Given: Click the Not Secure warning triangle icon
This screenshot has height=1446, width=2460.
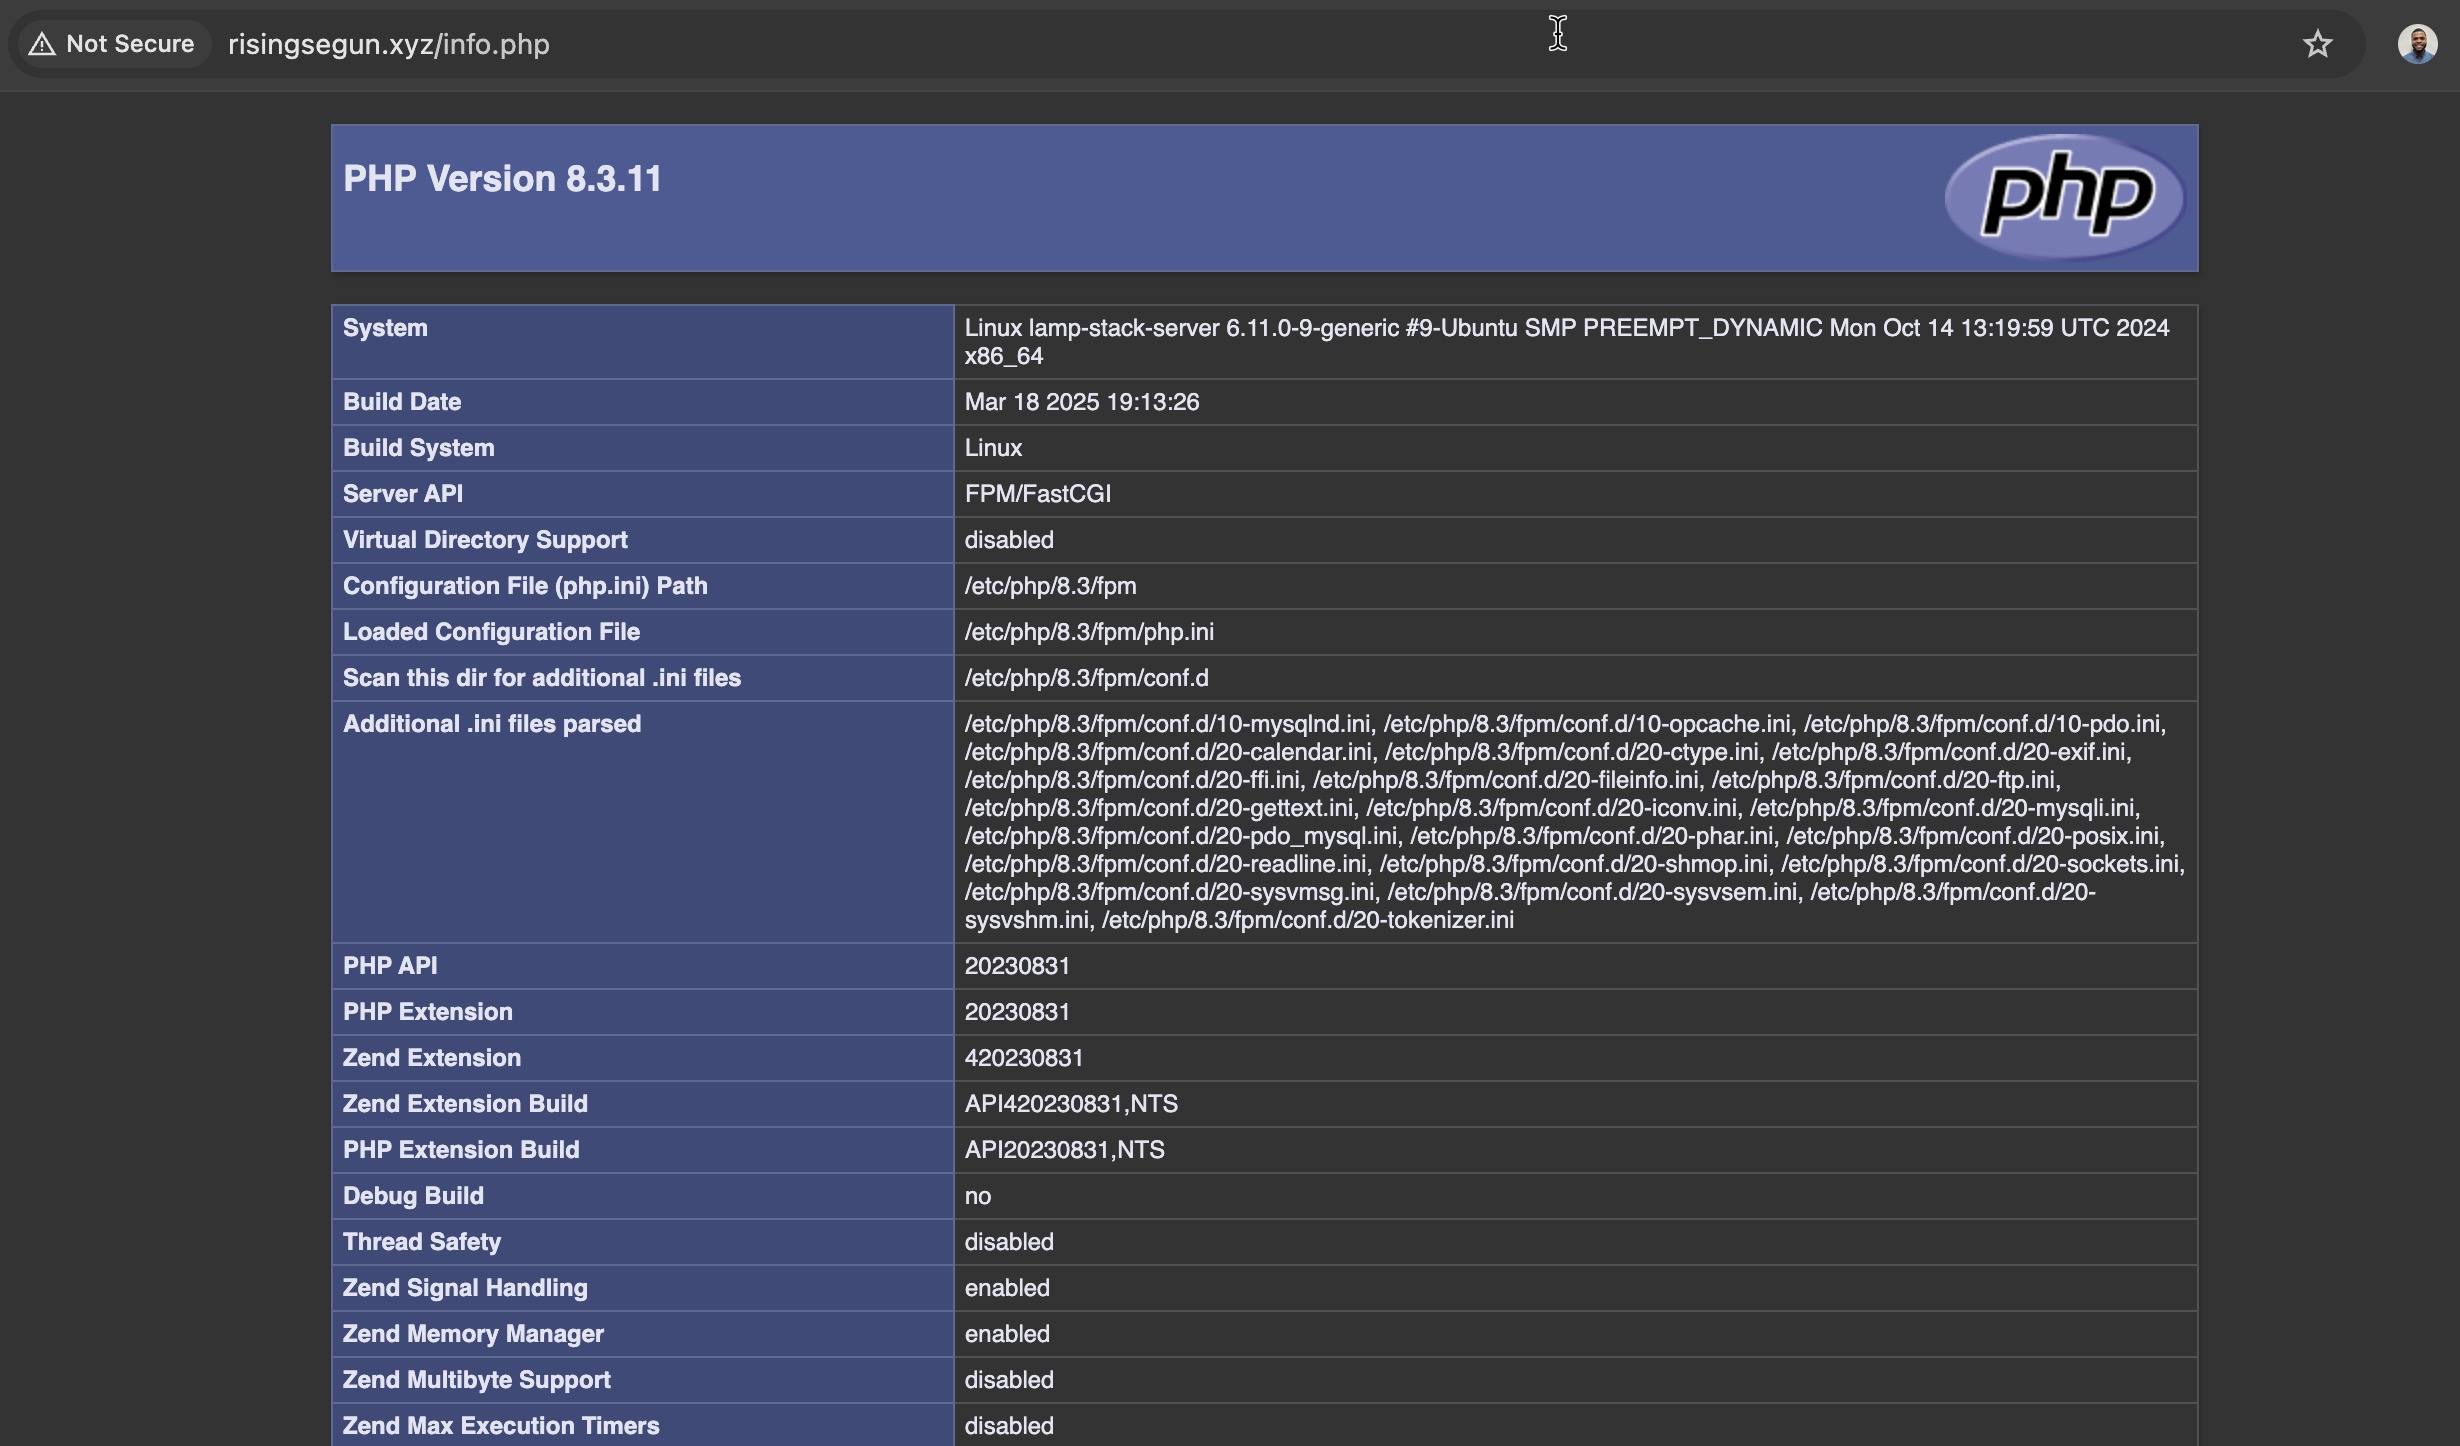Looking at the screenshot, I should click(x=41, y=43).
